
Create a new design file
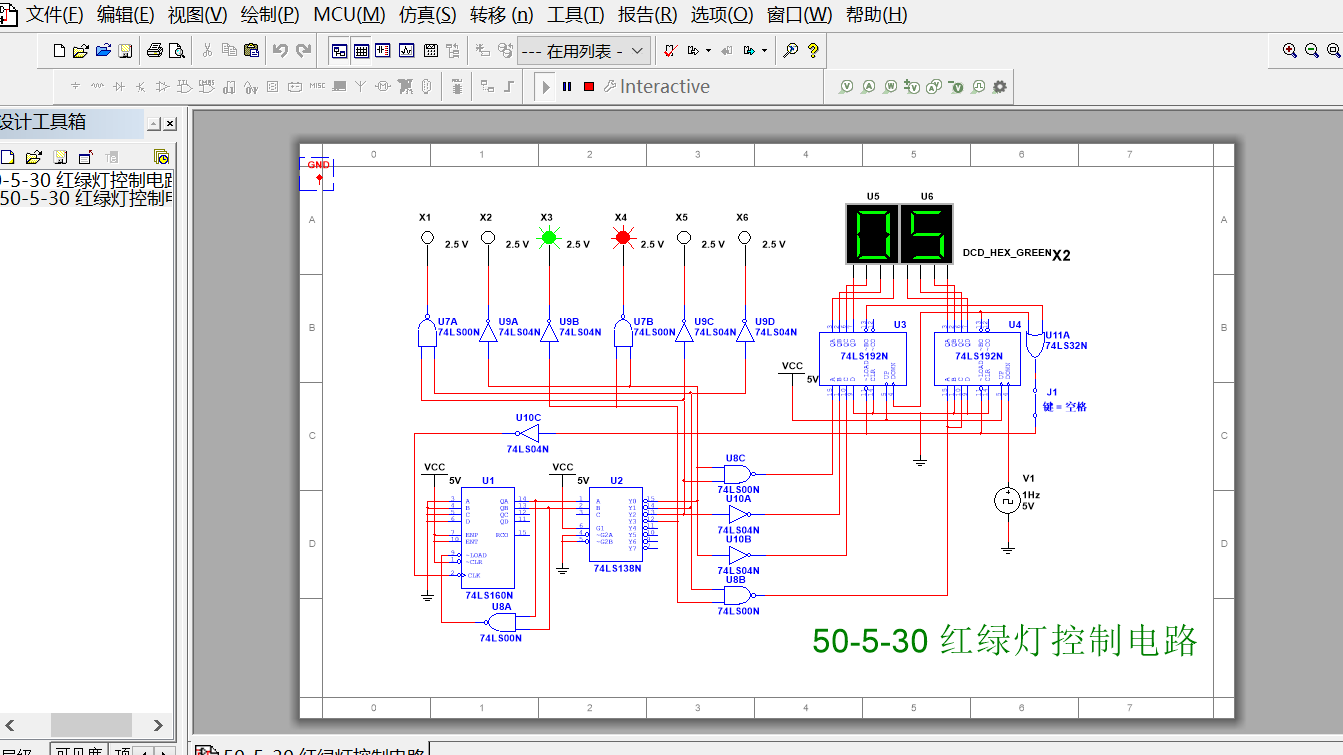click(59, 50)
